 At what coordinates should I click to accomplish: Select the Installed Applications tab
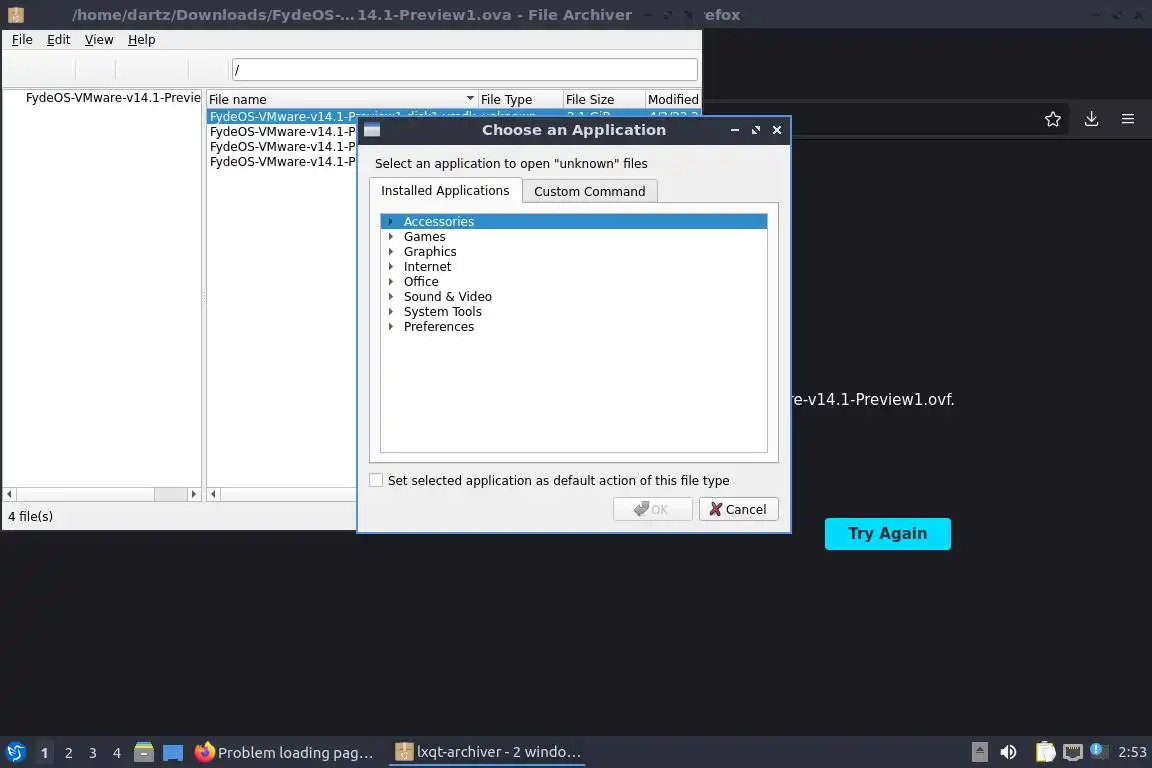click(445, 190)
